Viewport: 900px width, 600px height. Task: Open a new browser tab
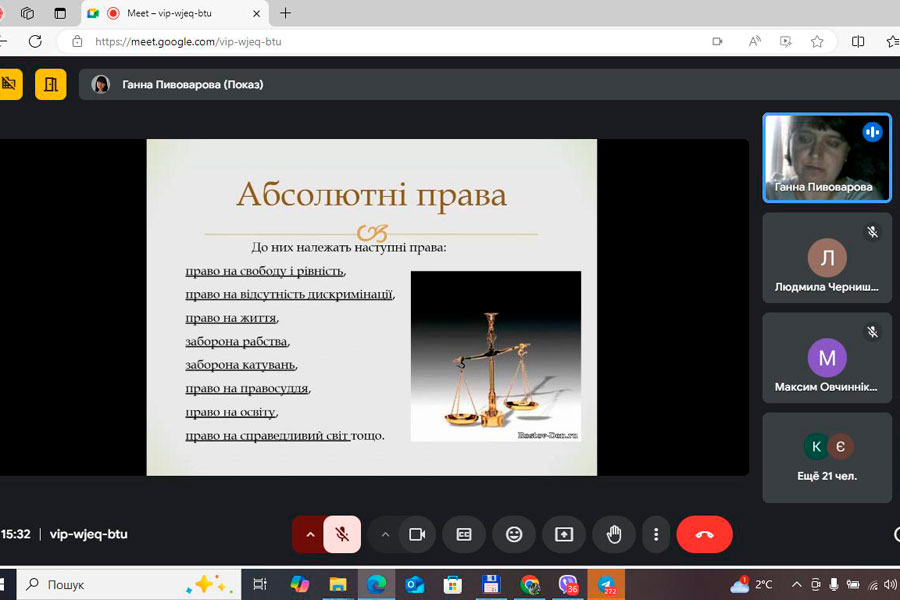click(285, 13)
